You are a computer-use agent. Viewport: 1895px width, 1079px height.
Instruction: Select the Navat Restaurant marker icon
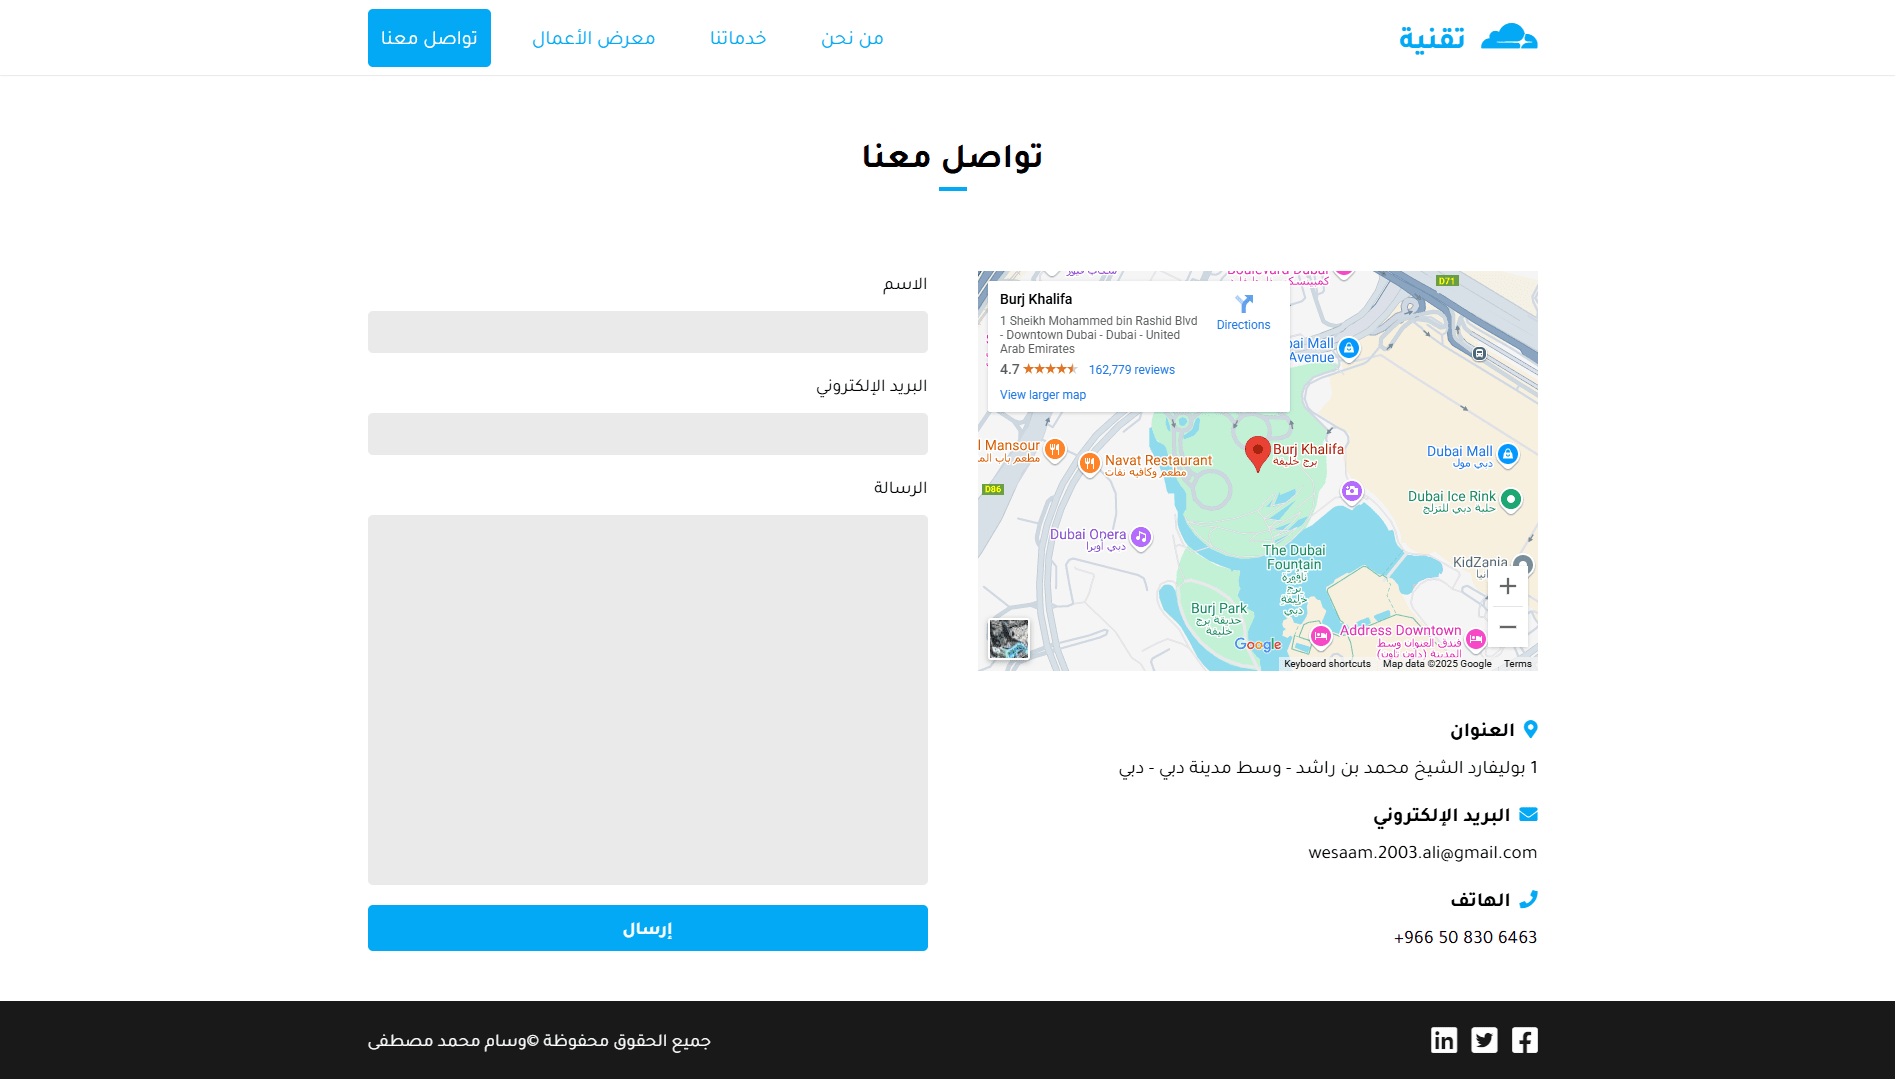tap(1089, 464)
